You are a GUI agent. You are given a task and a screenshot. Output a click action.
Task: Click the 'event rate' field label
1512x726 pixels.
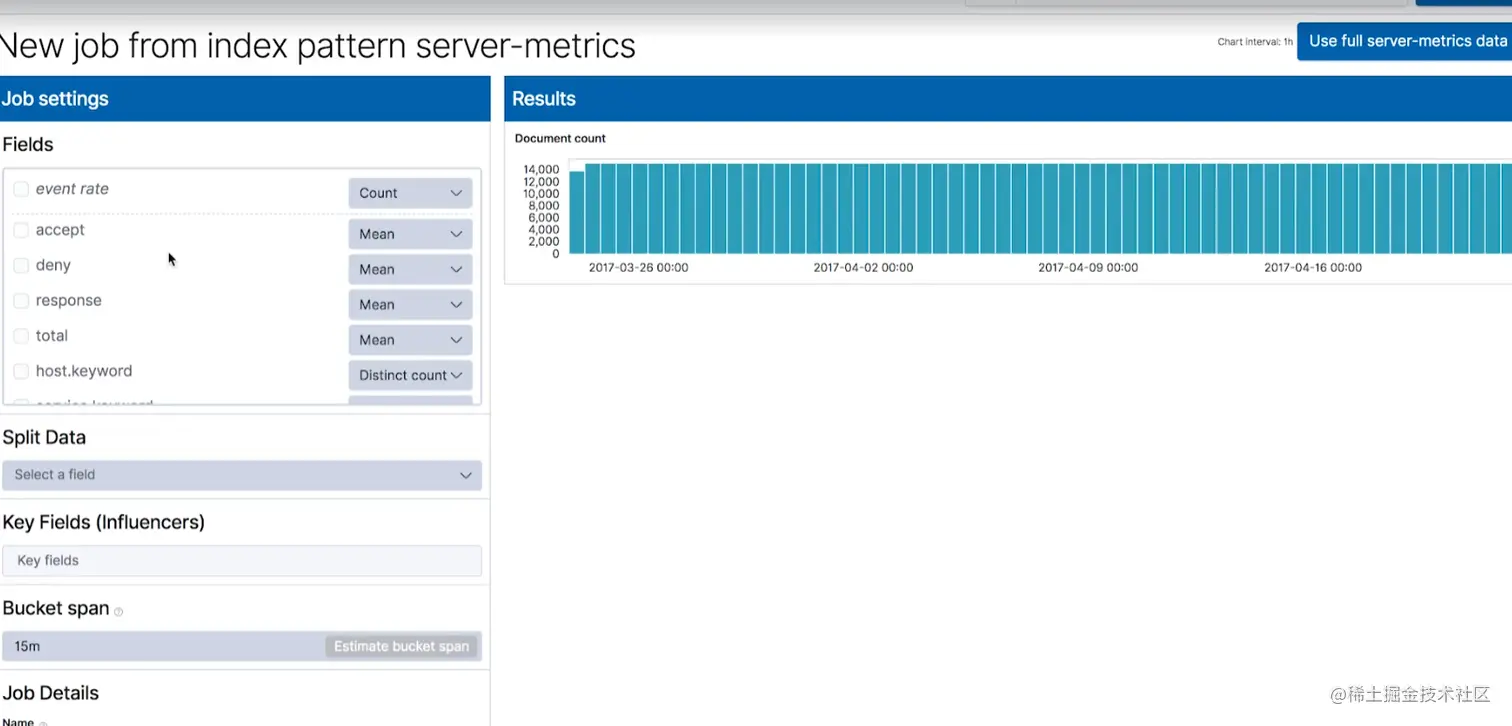72,189
